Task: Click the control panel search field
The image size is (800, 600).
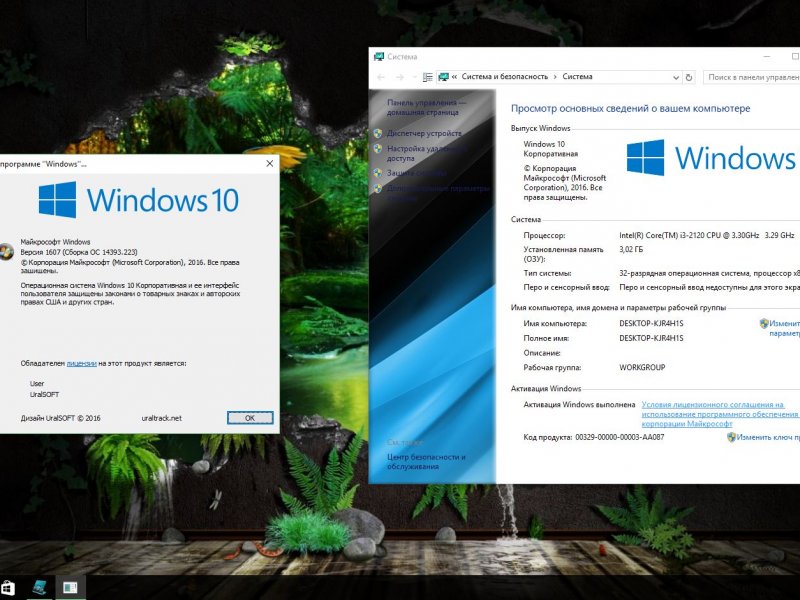Action: click(751, 77)
